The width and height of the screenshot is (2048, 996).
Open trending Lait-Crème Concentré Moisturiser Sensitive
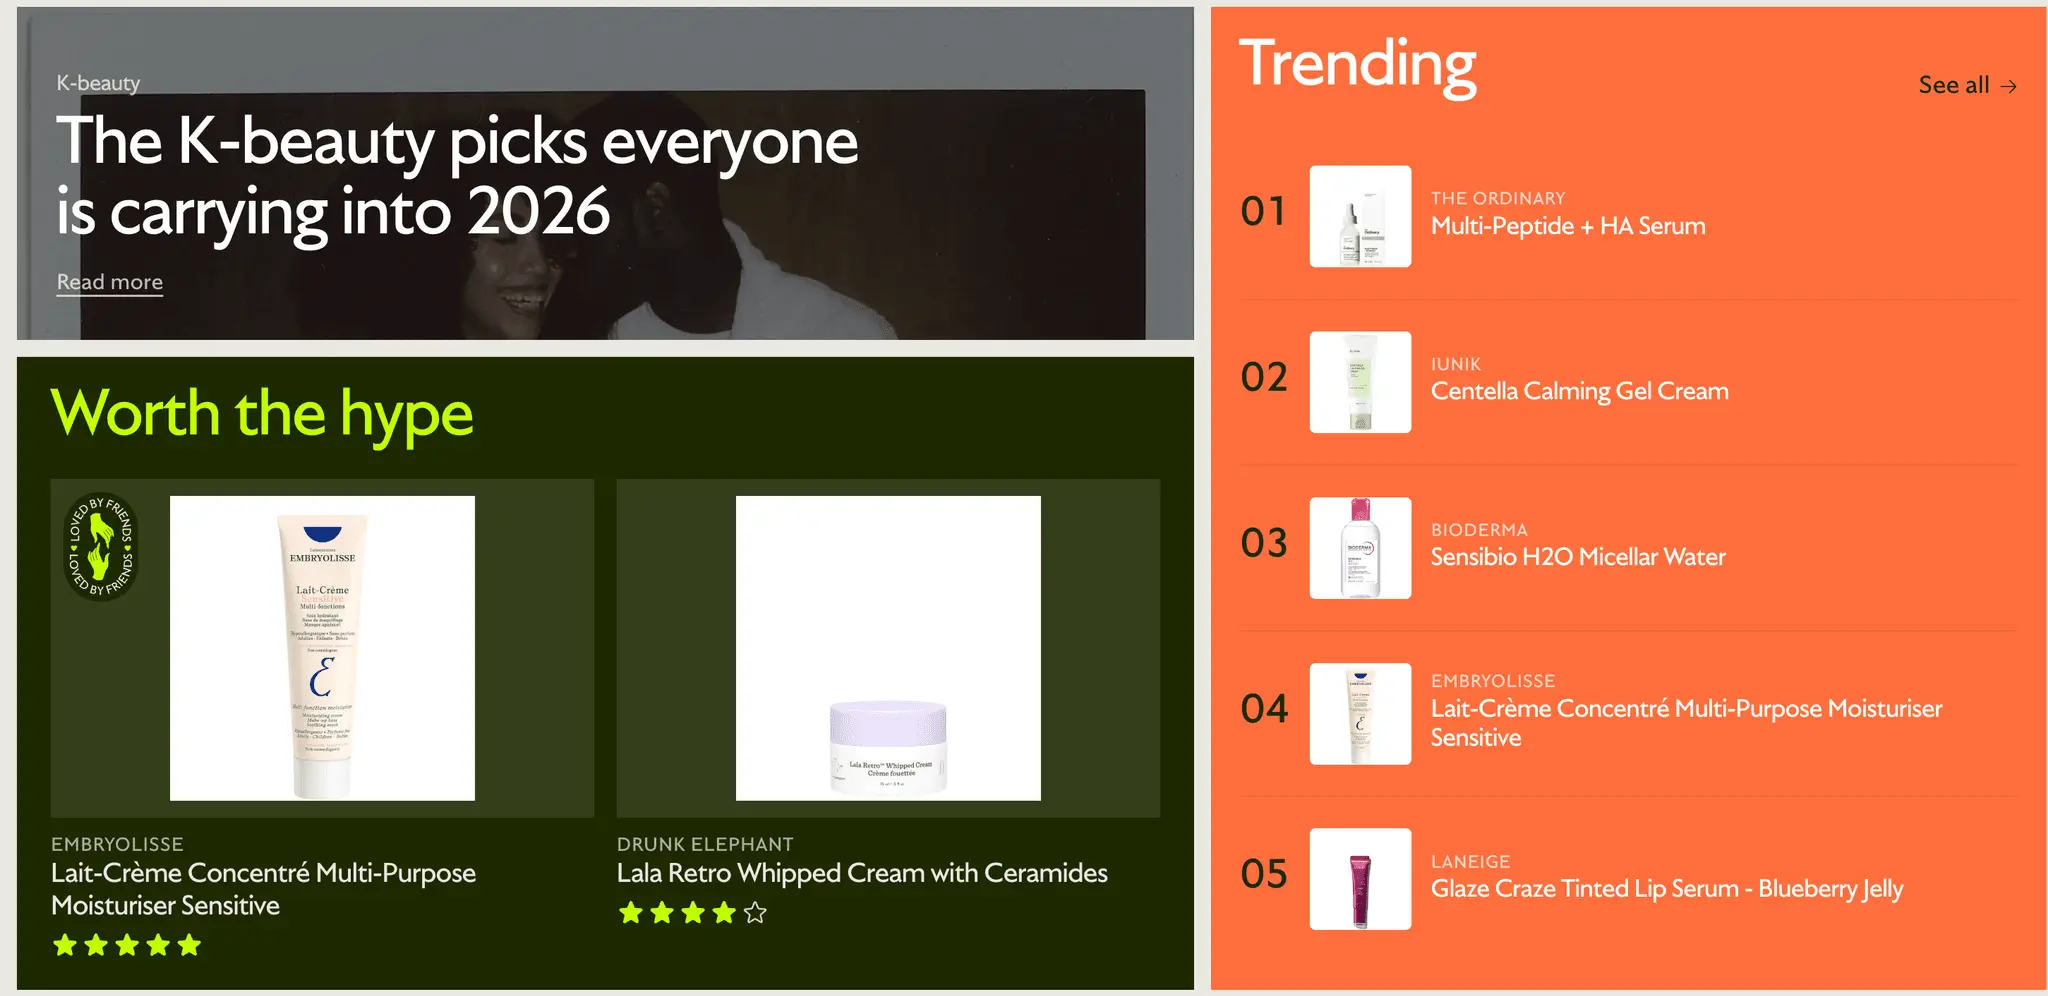point(1686,723)
